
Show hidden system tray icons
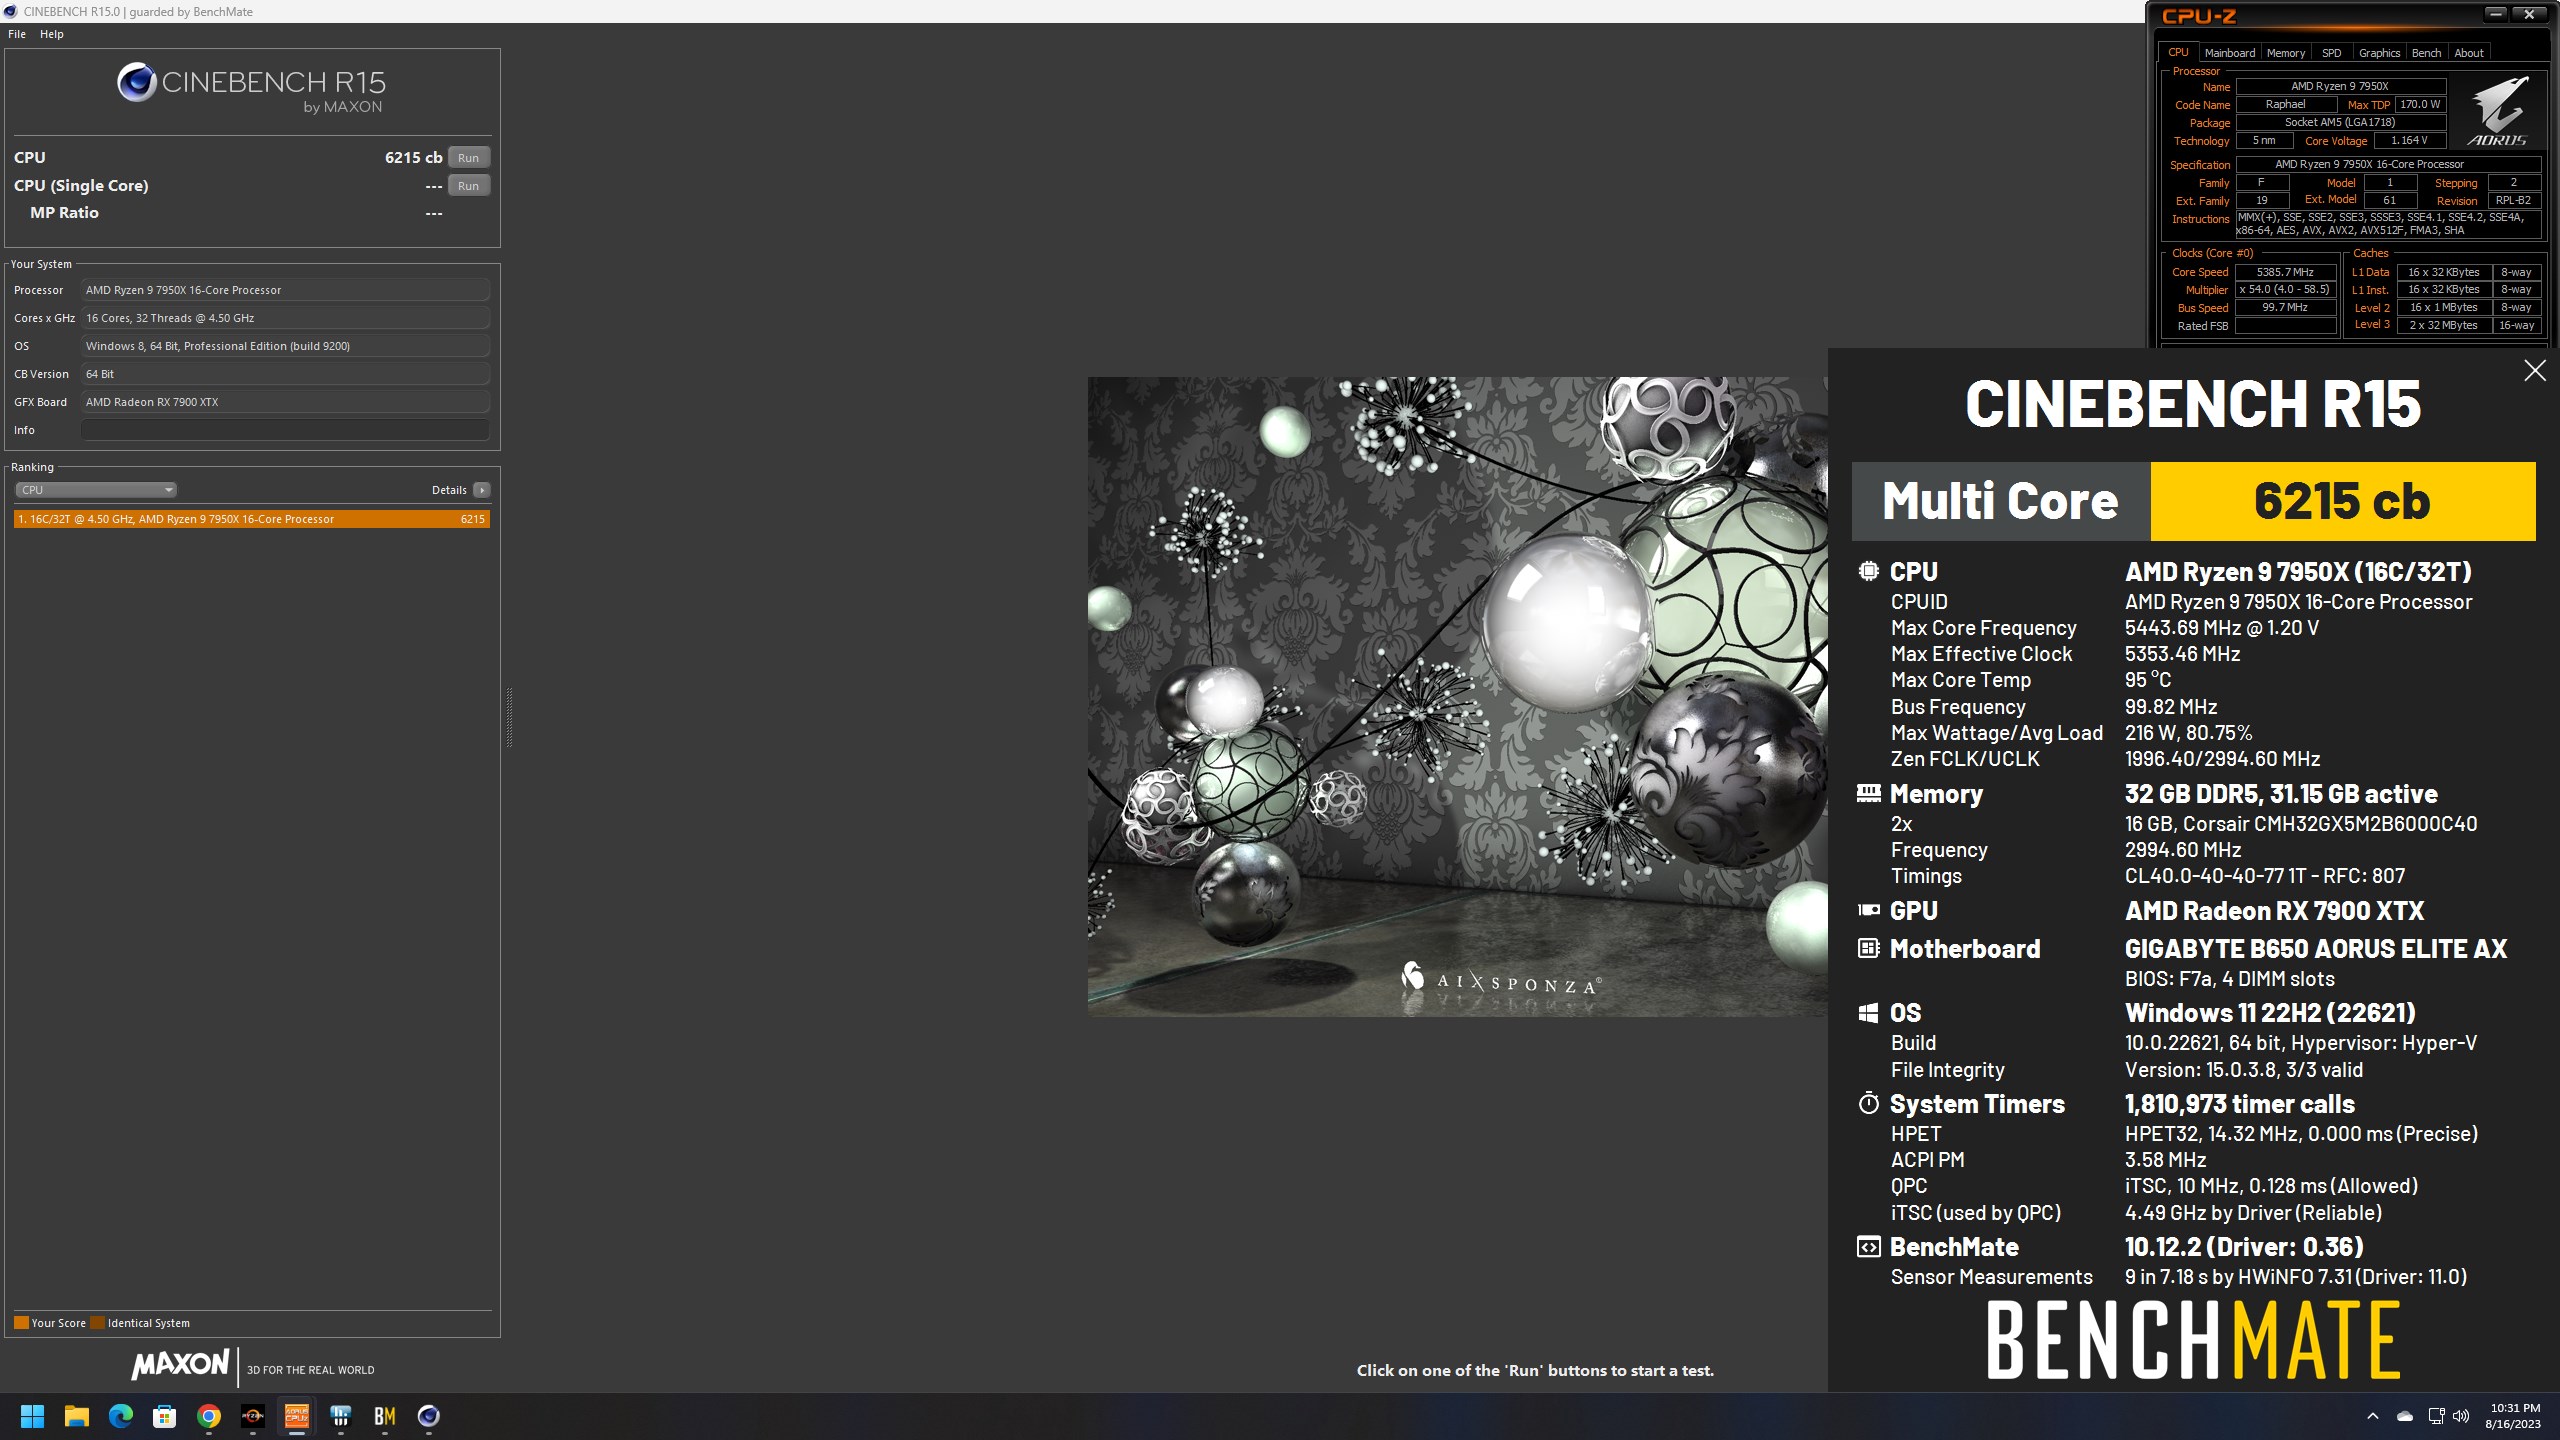[2373, 1416]
